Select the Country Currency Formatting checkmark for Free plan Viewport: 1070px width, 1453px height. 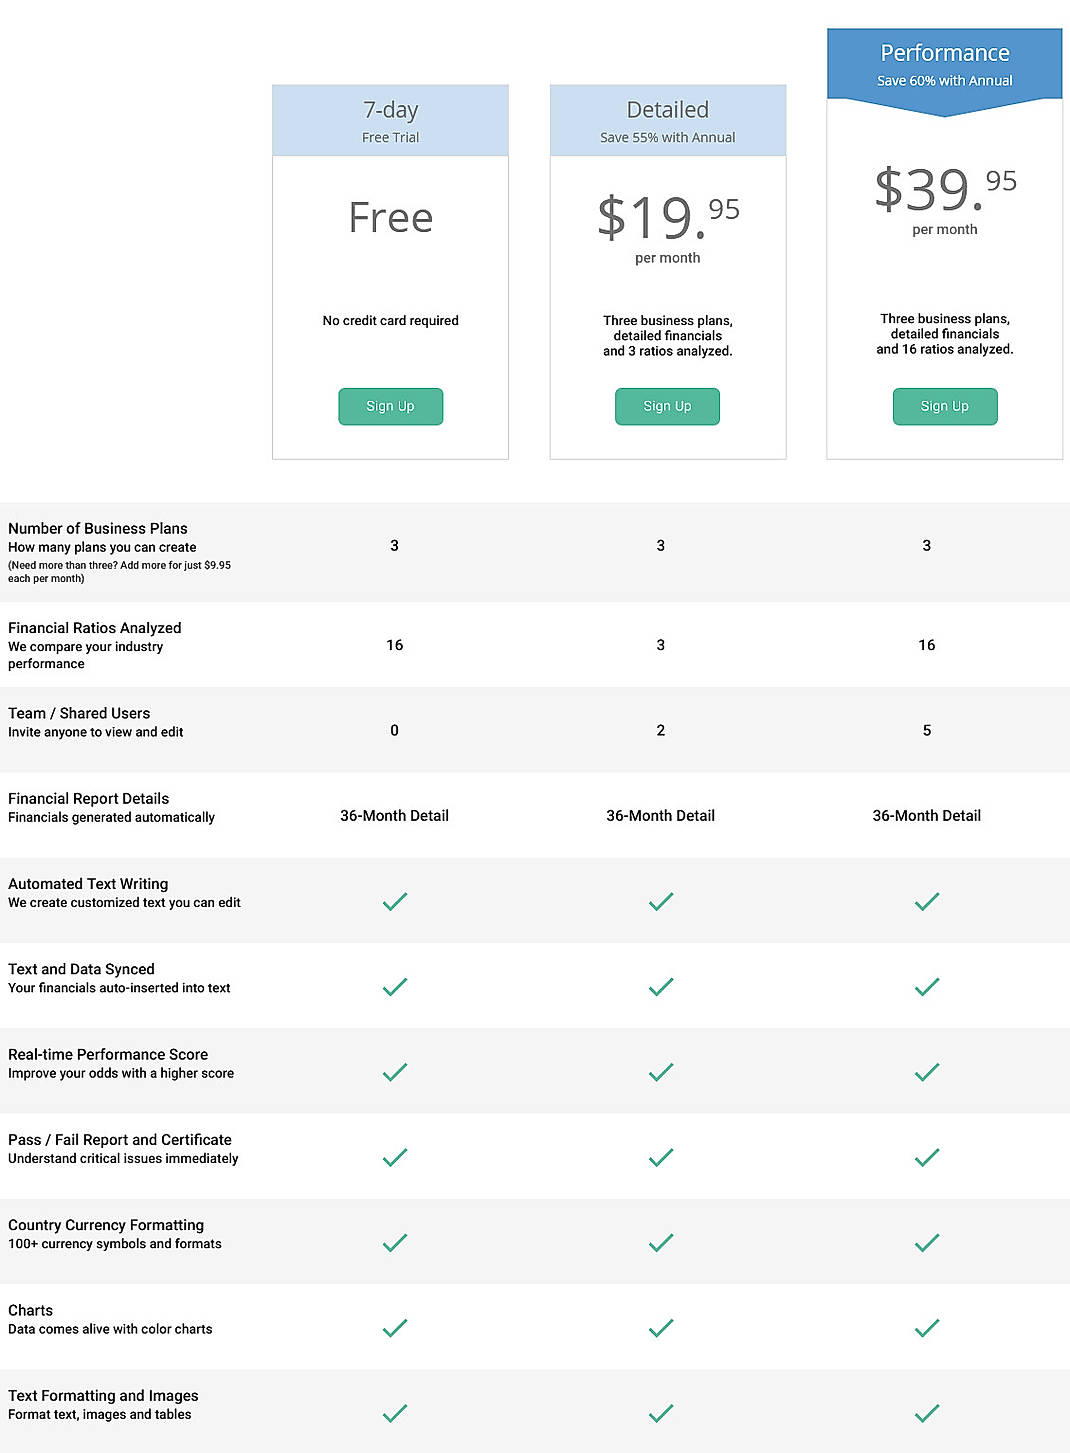(394, 1242)
